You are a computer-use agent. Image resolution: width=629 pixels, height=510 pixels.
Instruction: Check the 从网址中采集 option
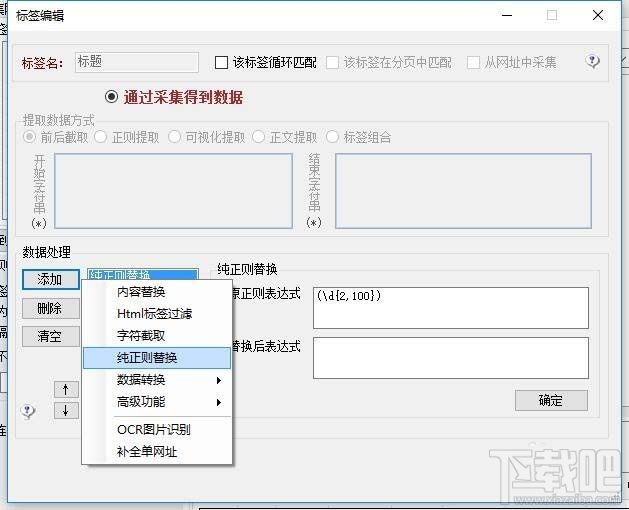pyautogui.click(x=473, y=63)
